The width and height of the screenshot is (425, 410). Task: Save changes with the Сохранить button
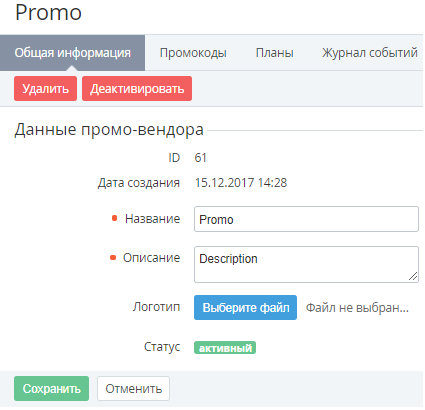pyautogui.click(x=51, y=389)
